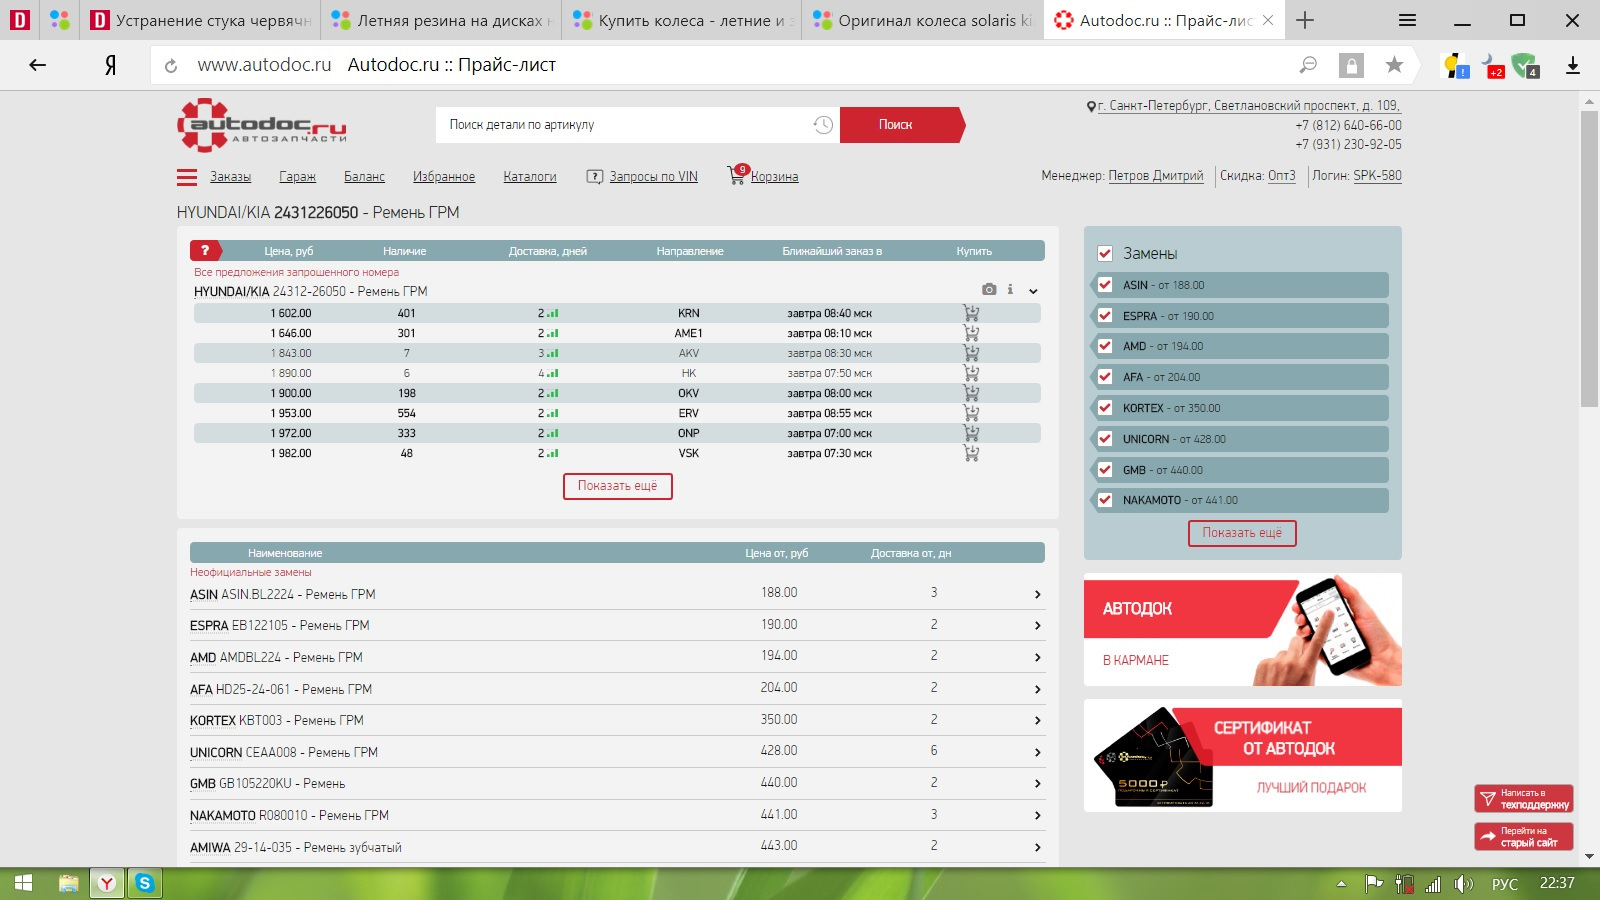
Task: Open Yandex browser in the taskbar
Action: tap(106, 883)
